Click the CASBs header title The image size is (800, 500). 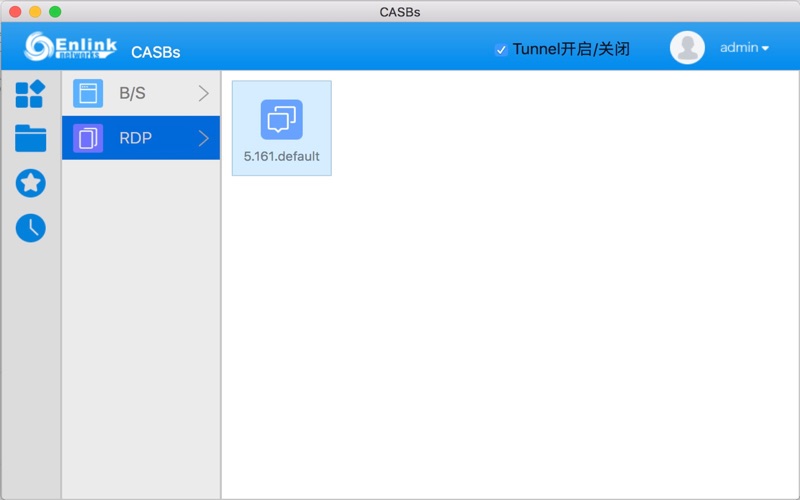156,52
